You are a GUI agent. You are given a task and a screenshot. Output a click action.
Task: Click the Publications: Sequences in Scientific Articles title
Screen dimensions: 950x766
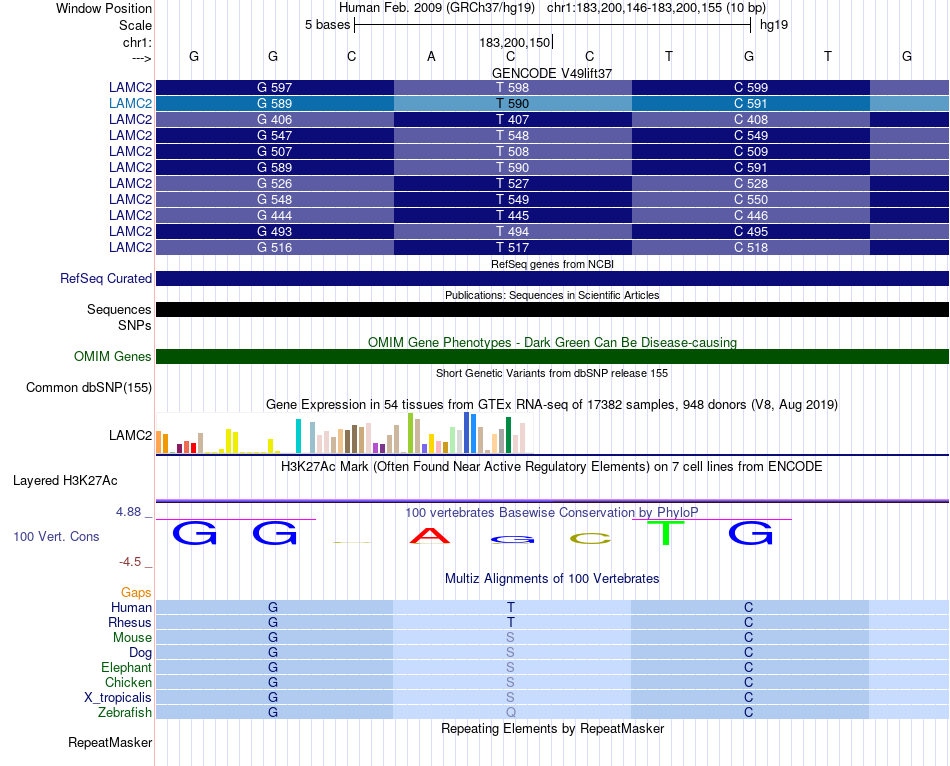552,295
